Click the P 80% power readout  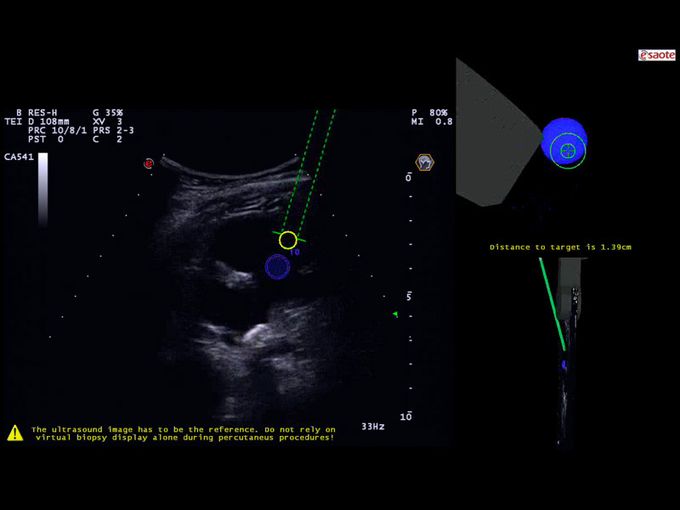click(429, 113)
